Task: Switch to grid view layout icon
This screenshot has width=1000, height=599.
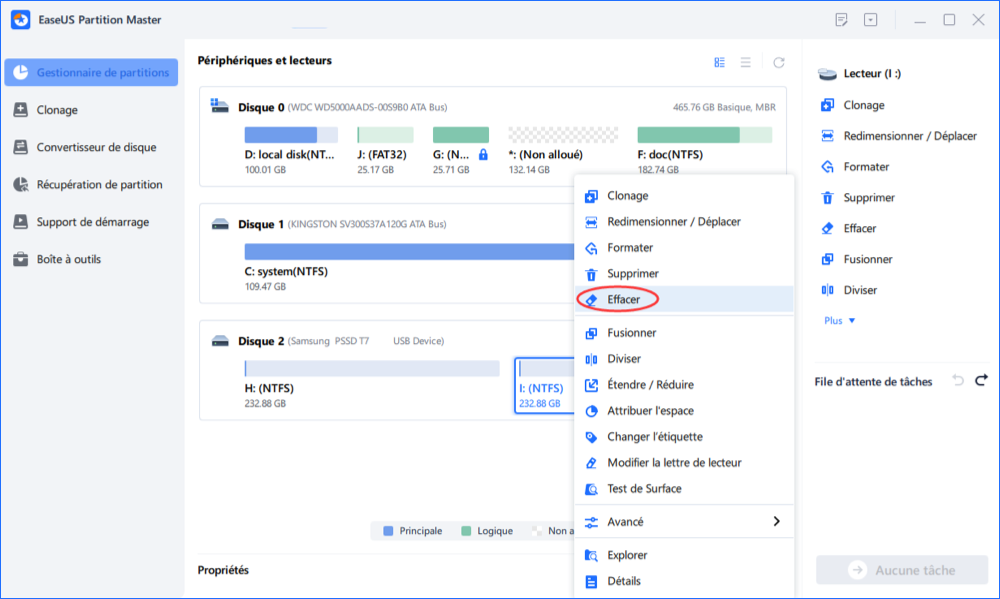Action: tap(719, 62)
